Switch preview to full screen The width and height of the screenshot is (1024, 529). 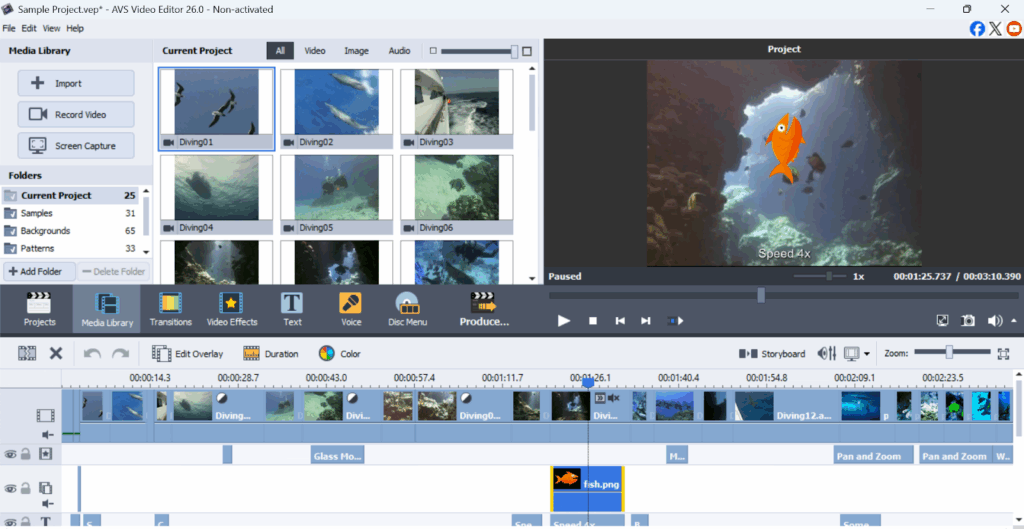pos(942,320)
